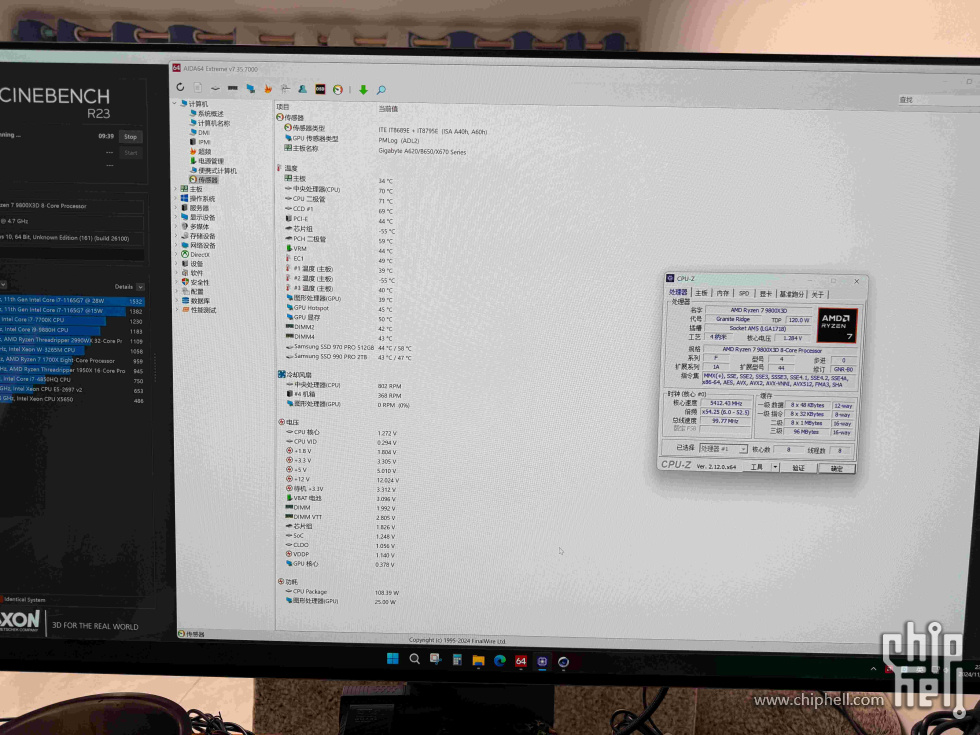Screen dimensions: 980x735
Task: Select the Intel Core i7-7700K ranking row
Action: click(72, 320)
